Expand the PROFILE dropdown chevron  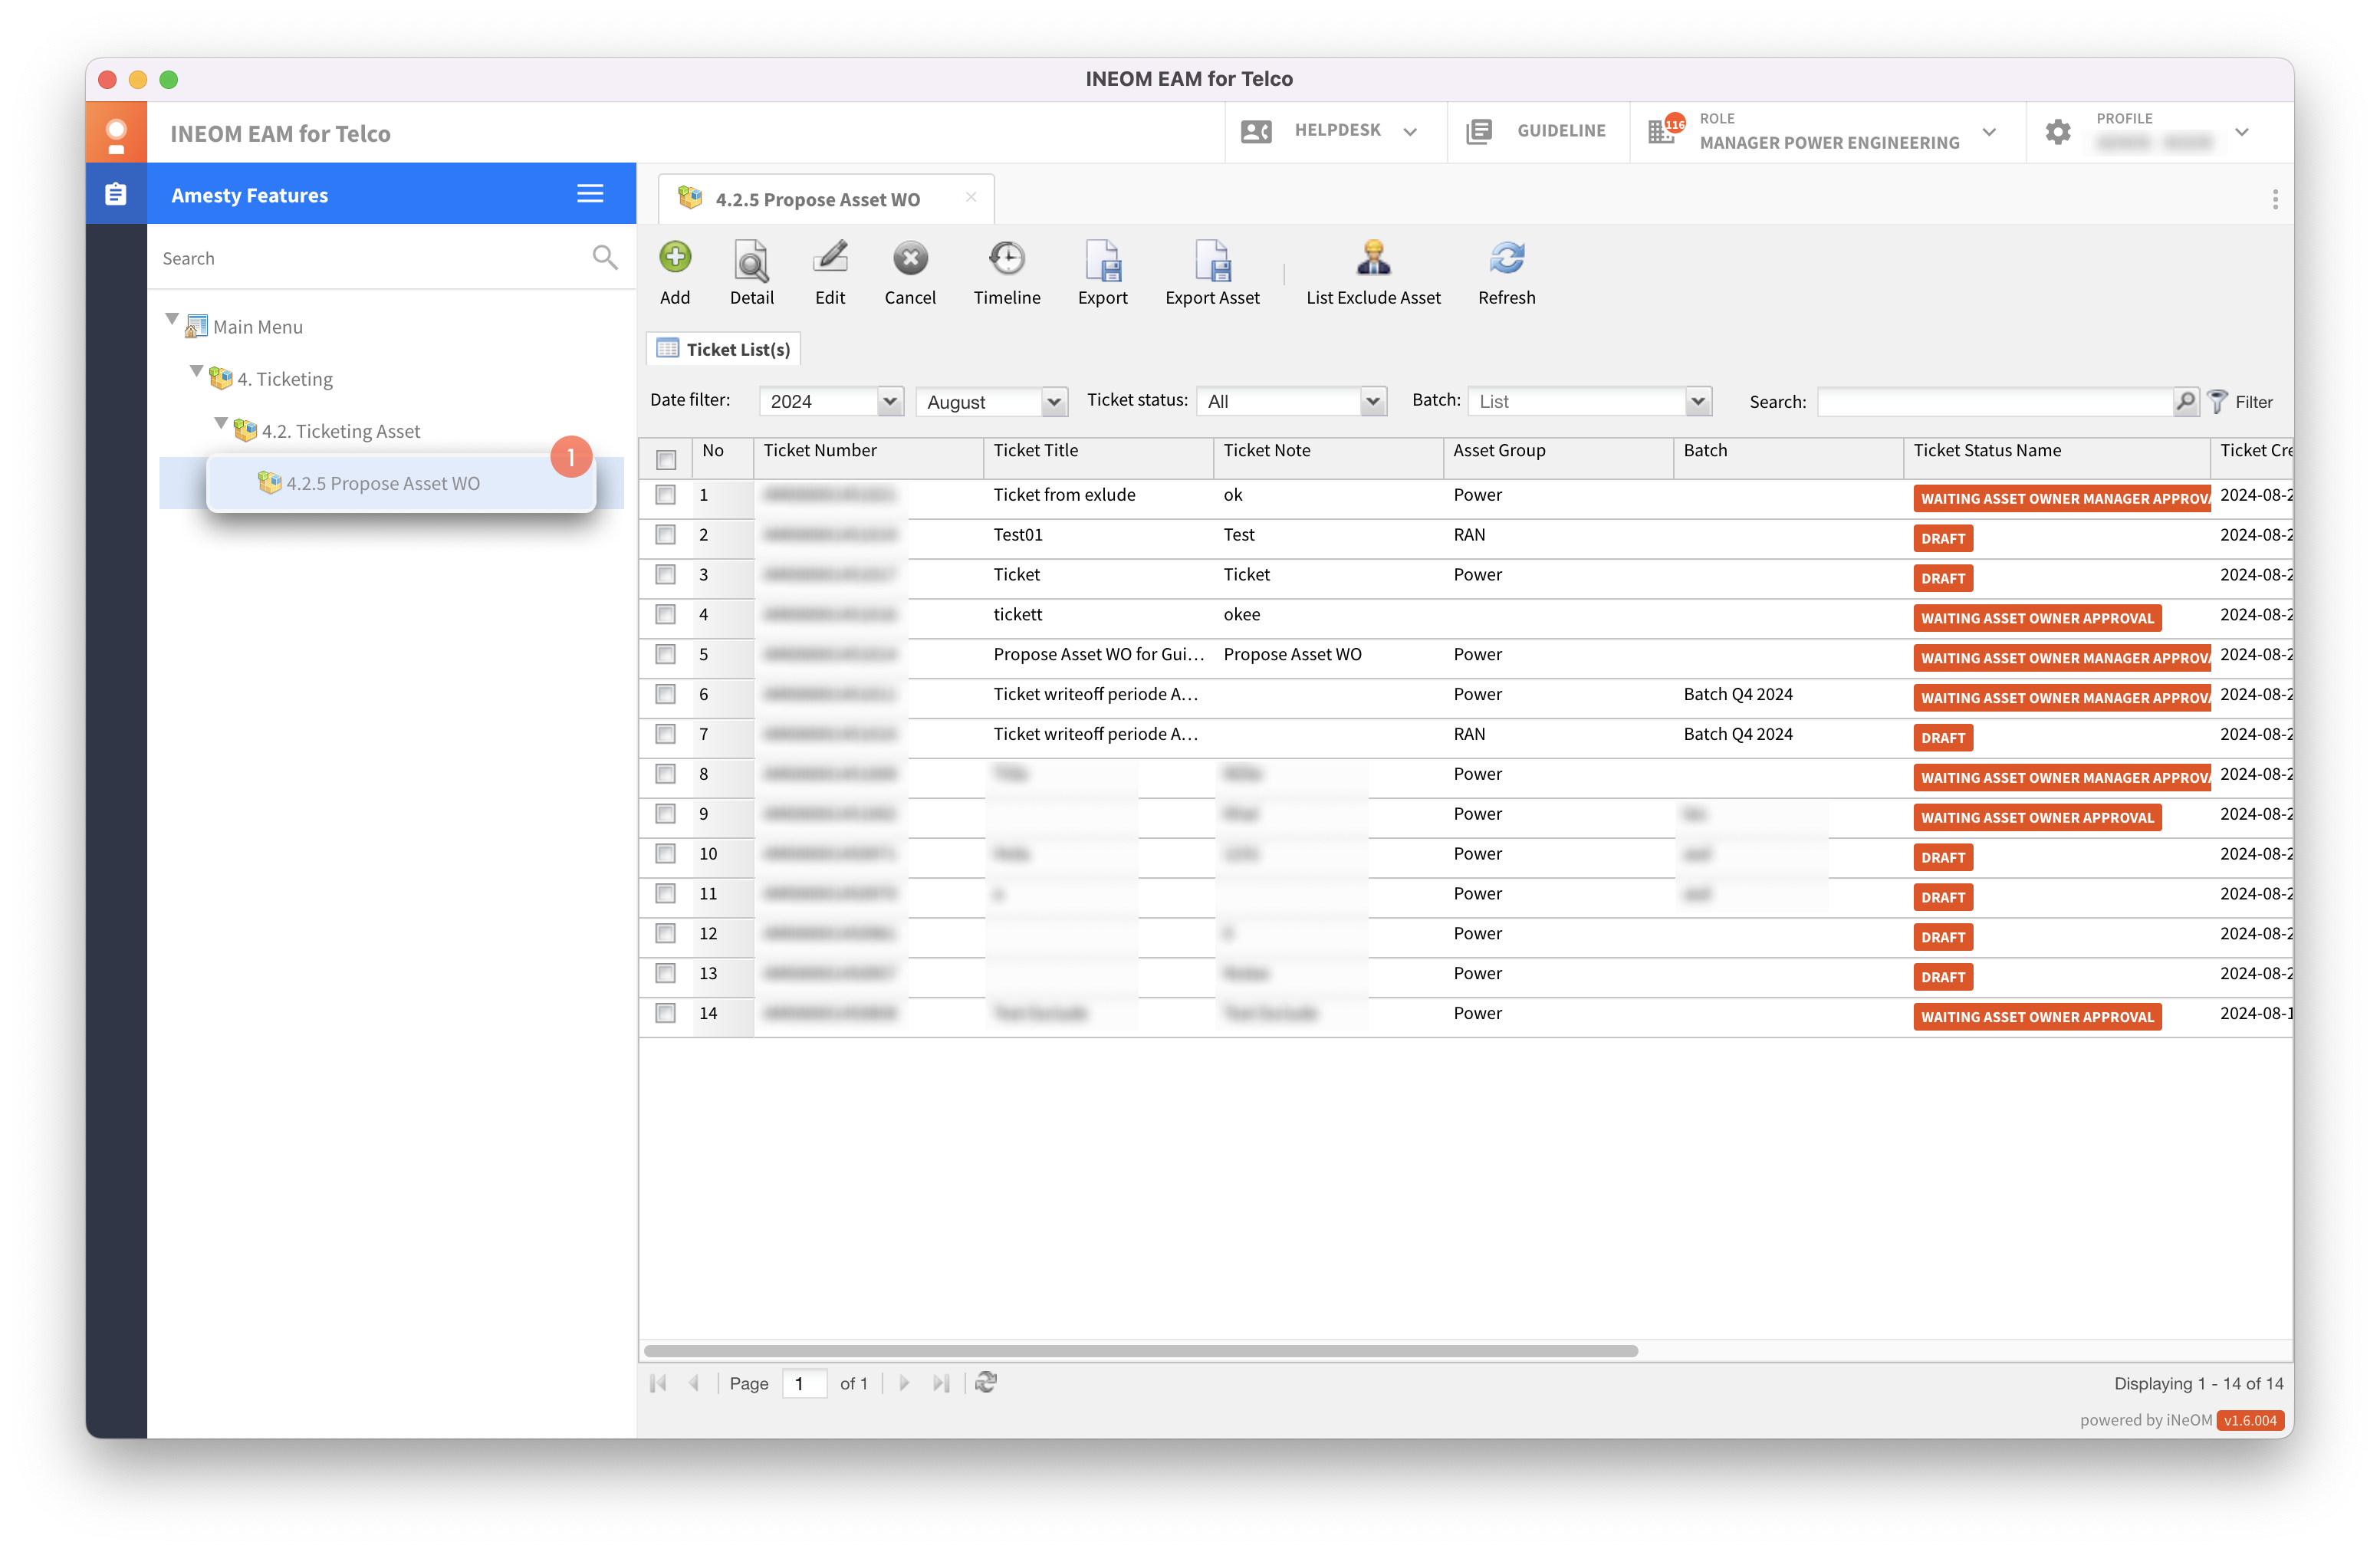pyautogui.click(x=2242, y=131)
